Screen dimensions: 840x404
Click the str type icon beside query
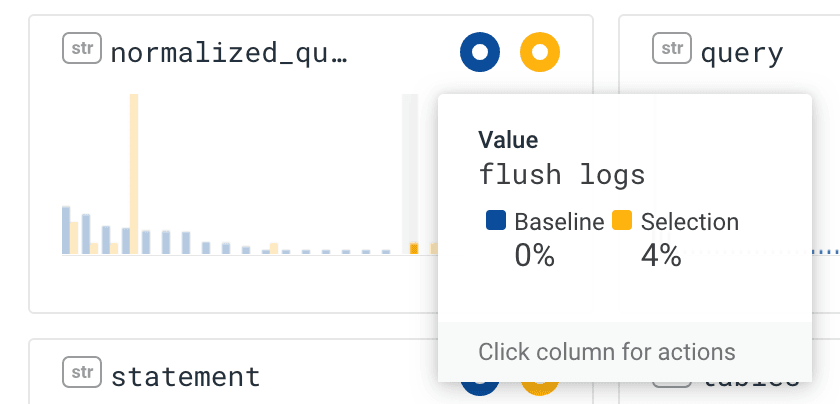[672, 47]
